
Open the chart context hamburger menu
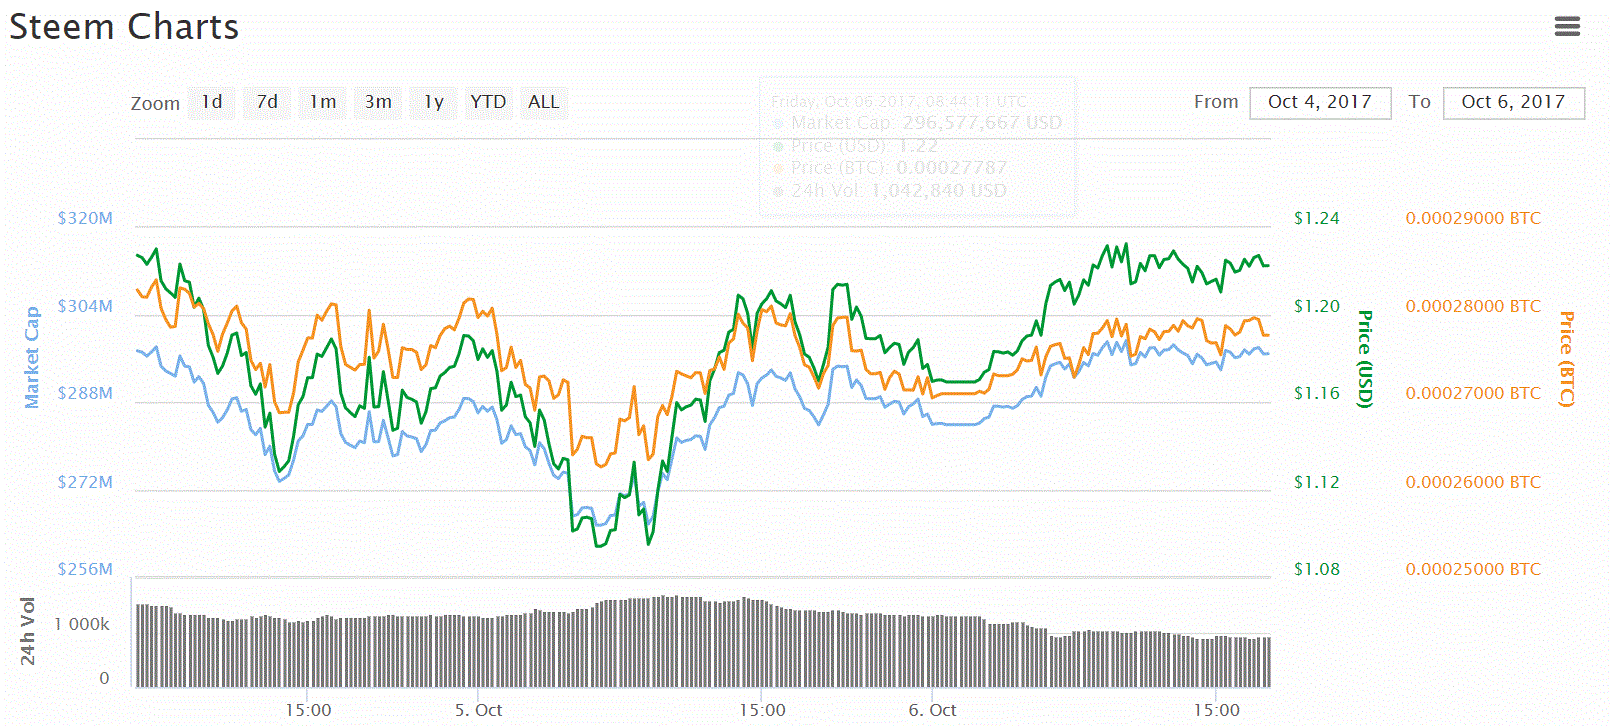(x=1567, y=26)
